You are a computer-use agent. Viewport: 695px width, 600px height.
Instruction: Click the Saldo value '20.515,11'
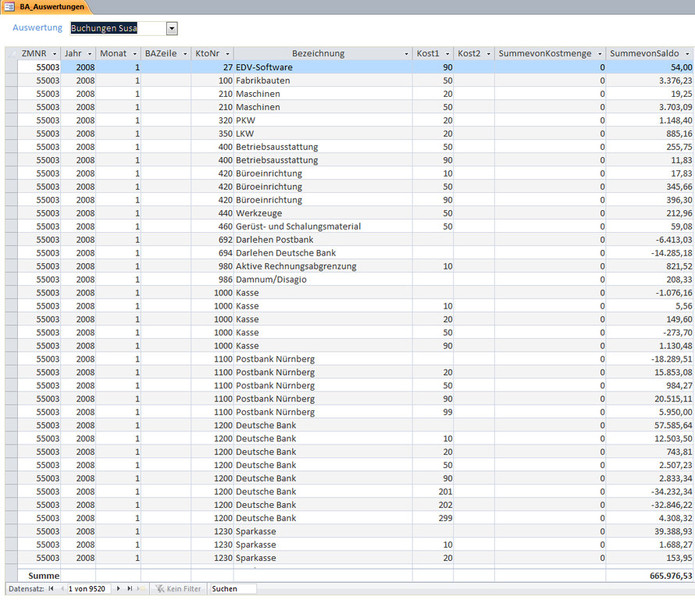pos(650,398)
